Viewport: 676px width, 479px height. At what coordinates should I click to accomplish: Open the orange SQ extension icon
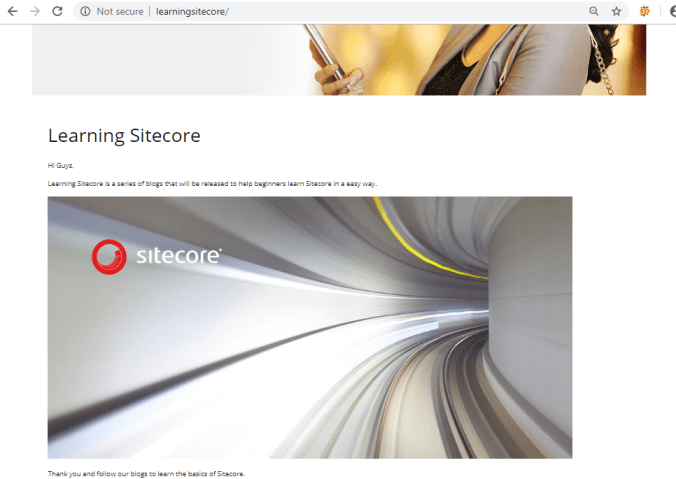[x=645, y=12]
